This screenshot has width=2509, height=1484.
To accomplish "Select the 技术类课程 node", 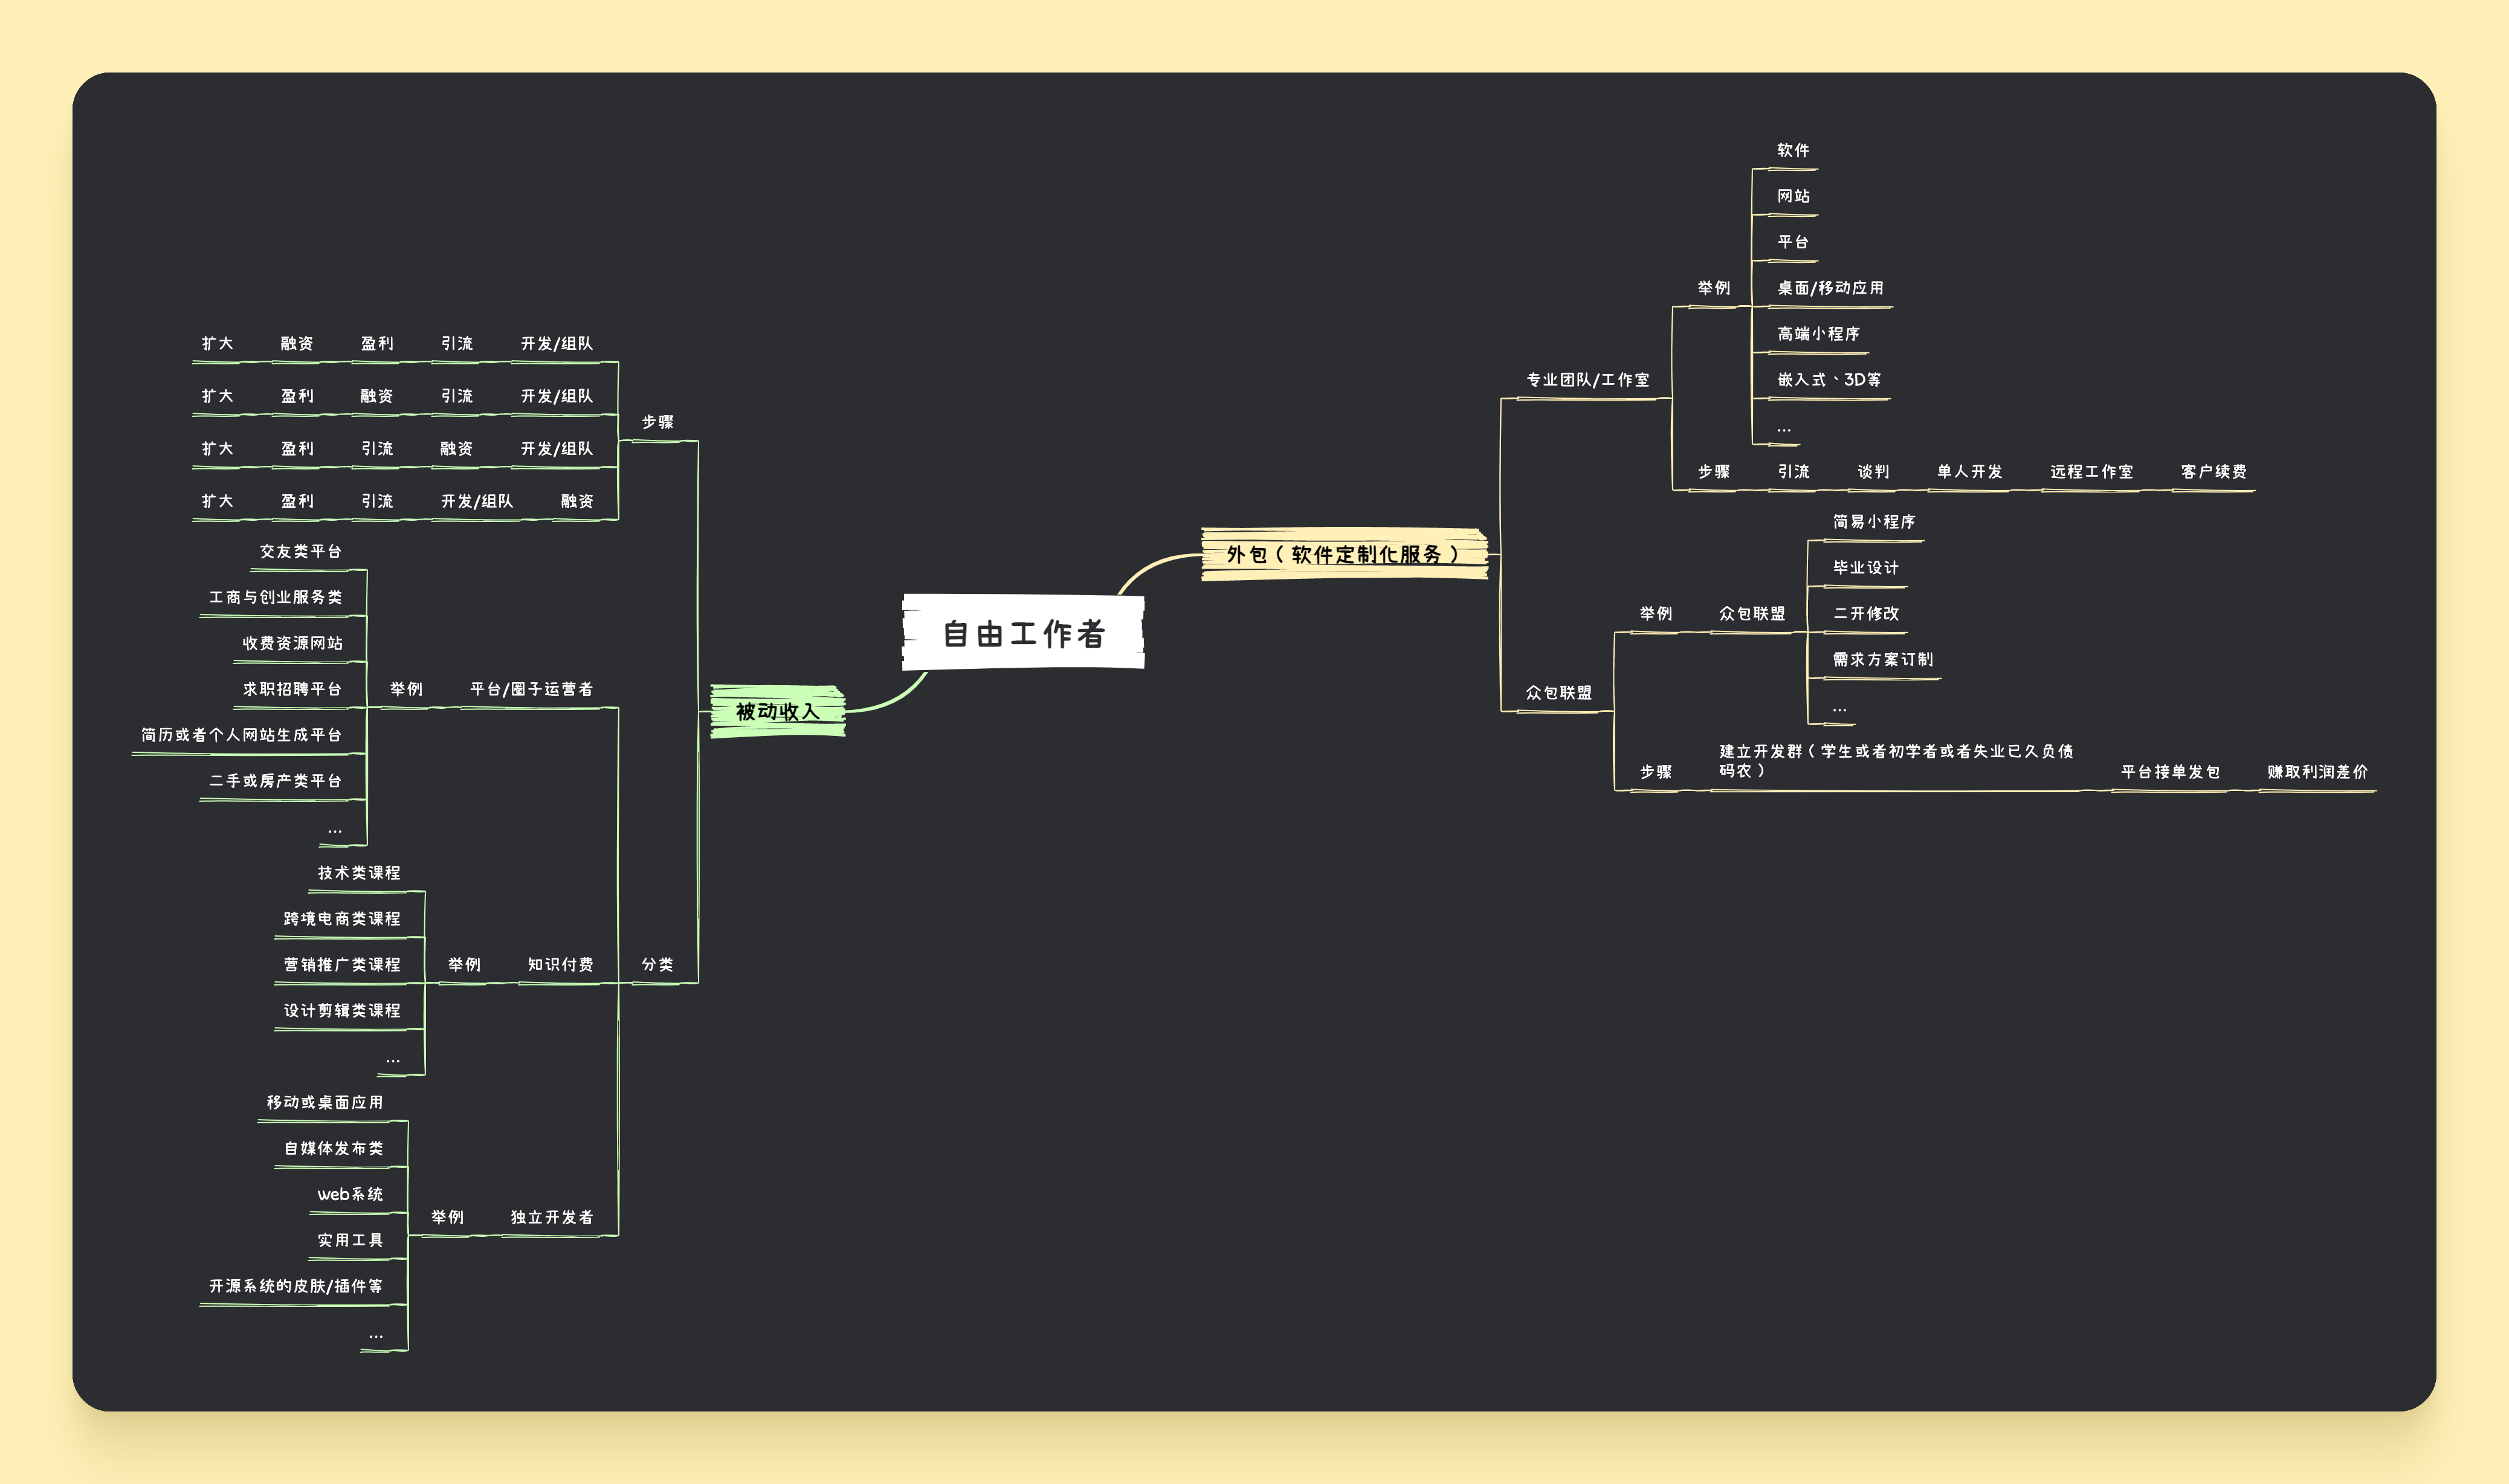I will click(359, 873).
